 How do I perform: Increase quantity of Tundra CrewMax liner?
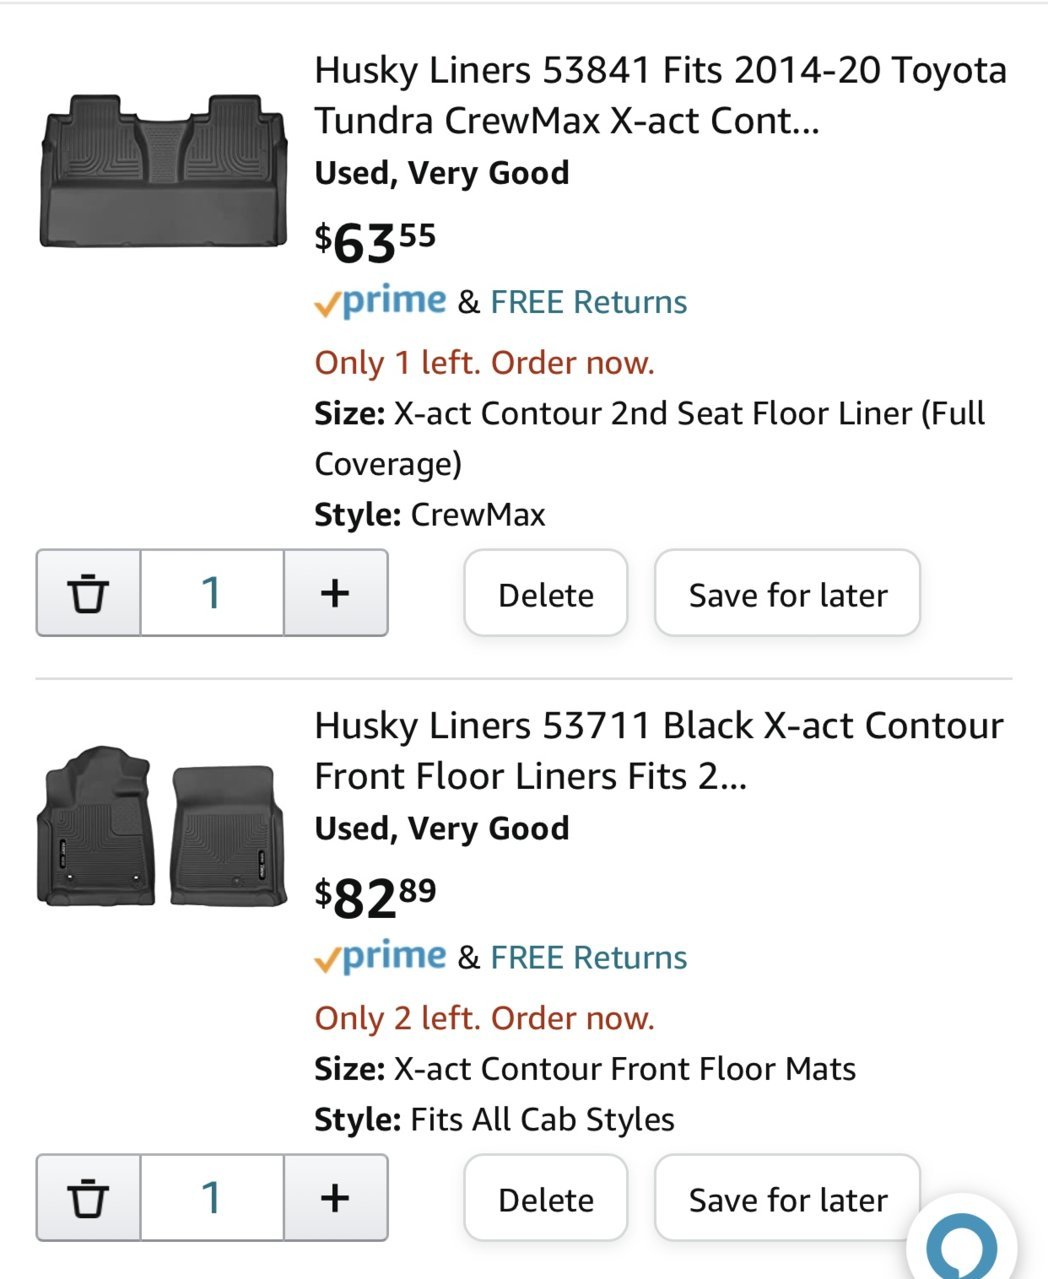(x=335, y=593)
